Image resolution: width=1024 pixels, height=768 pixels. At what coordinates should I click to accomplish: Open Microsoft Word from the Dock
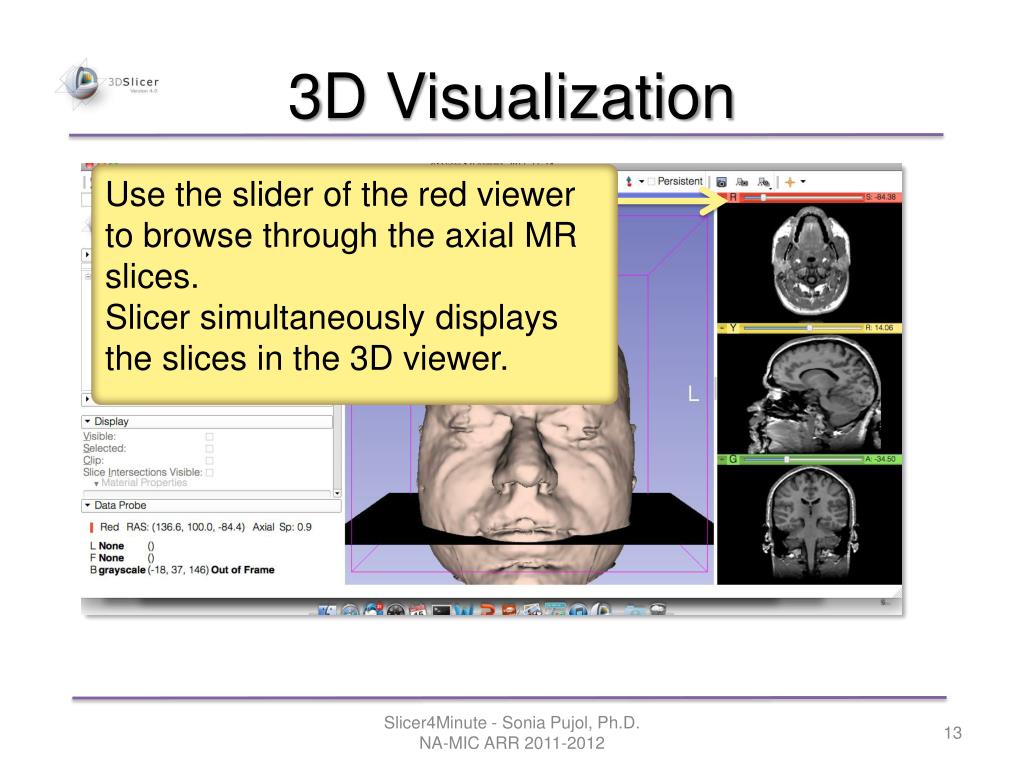click(464, 610)
